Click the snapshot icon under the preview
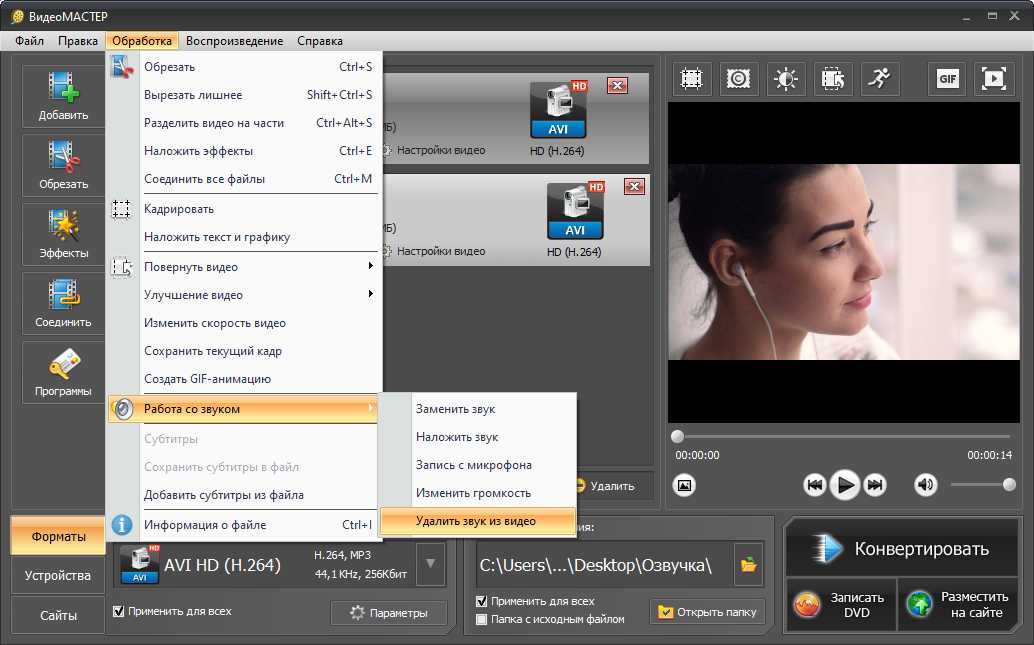The height and width of the screenshot is (645, 1034). click(684, 485)
